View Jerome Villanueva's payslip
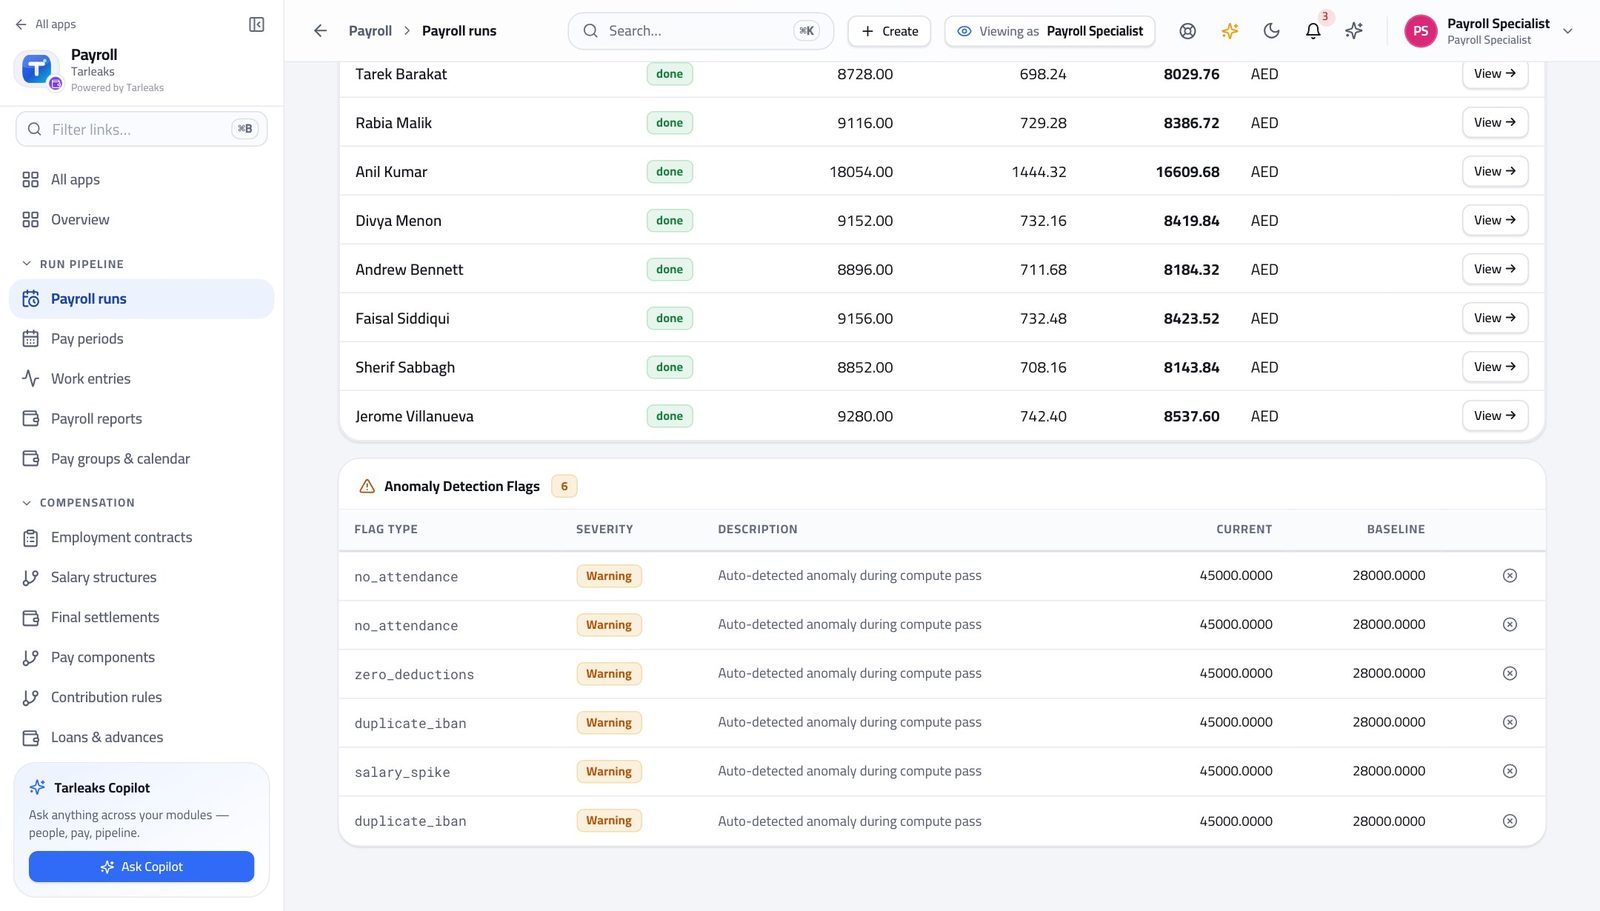Image resolution: width=1600 pixels, height=911 pixels. click(x=1495, y=416)
